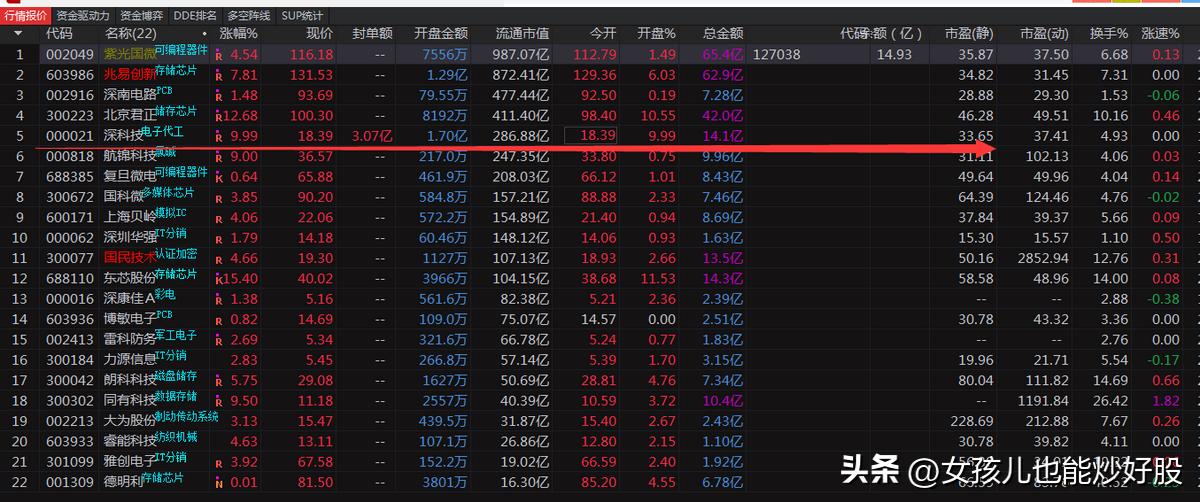Select the 多空阵线 tab
The width and height of the screenshot is (1200, 502).
(x=249, y=16)
